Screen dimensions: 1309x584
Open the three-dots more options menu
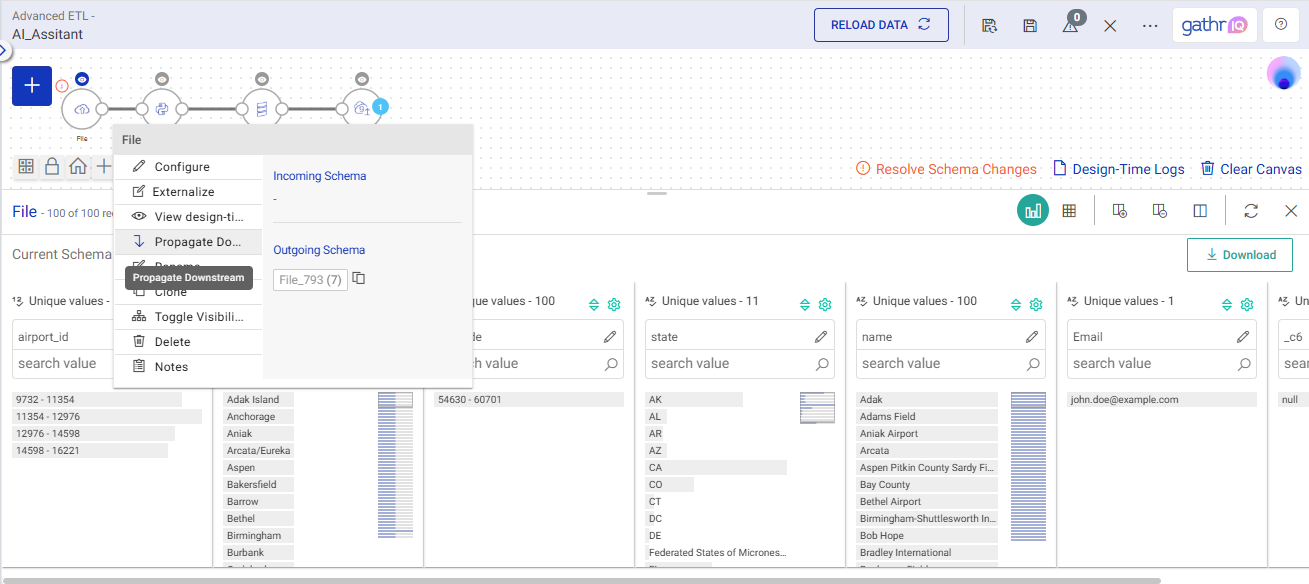click(1150, 26)
